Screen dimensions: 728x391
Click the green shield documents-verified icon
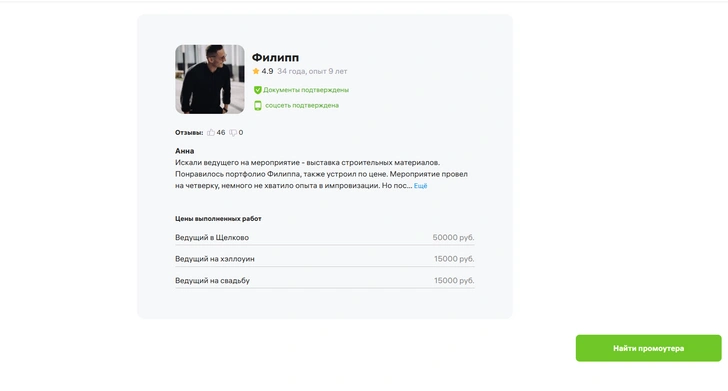click(258, 90)
